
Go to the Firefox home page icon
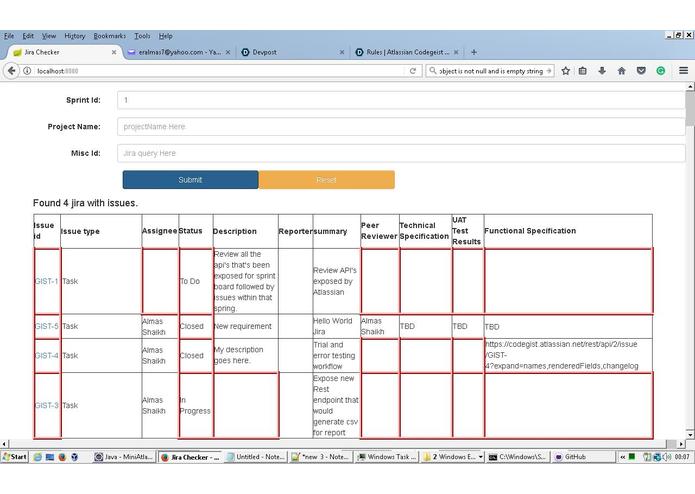621,71
